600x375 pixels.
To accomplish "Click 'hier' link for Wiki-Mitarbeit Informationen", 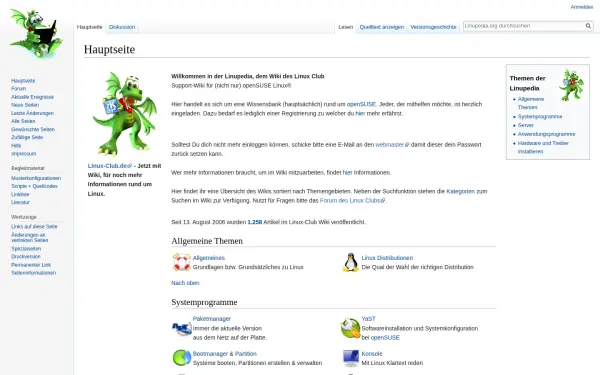I will point(347,173).
